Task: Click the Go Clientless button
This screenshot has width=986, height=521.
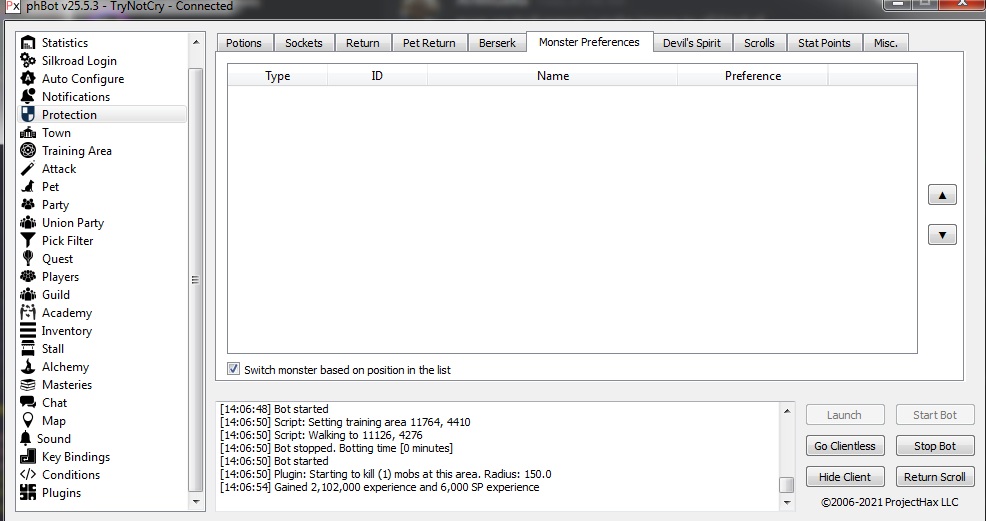Action: [844, 446]
